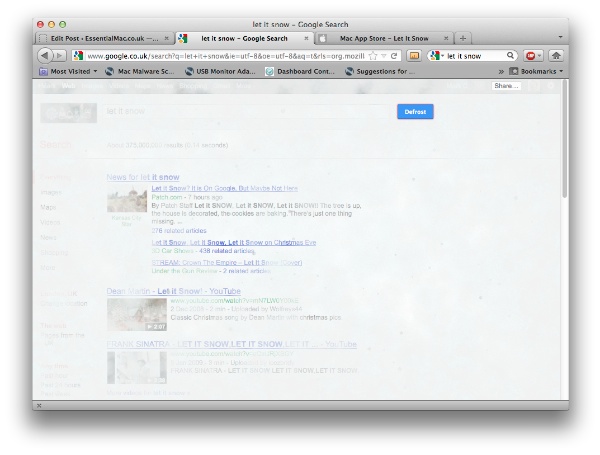
Task: Open FRANK SINATRA - LET IT SNOW result
Action: [x=232, y=344]
